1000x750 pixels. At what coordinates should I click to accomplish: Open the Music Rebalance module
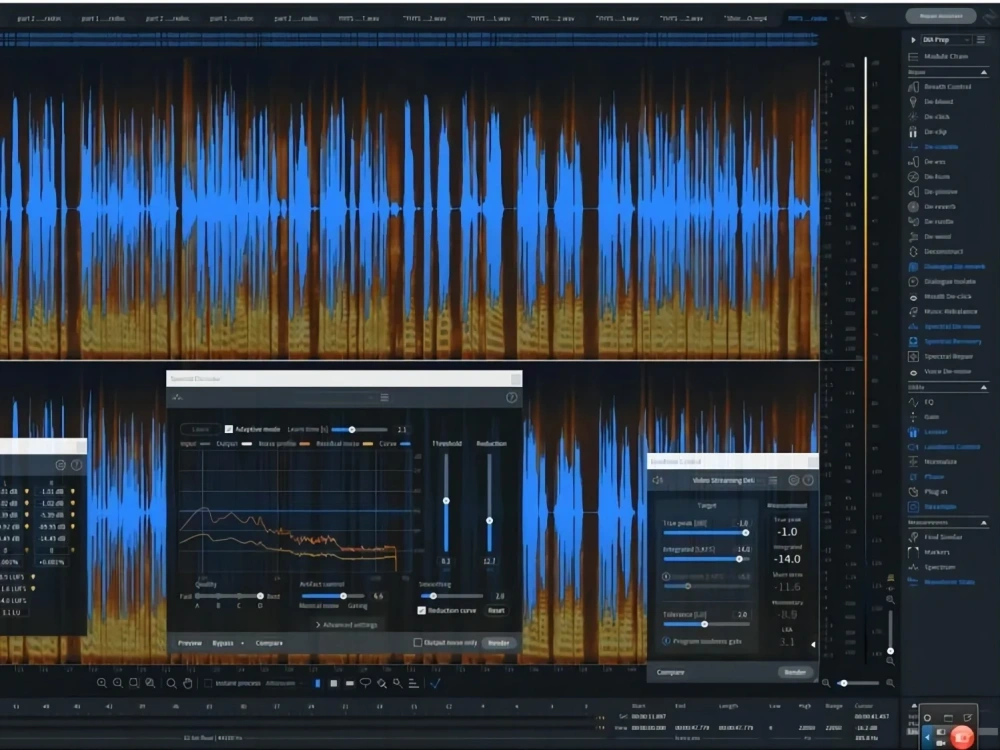[x=943, y=311]
